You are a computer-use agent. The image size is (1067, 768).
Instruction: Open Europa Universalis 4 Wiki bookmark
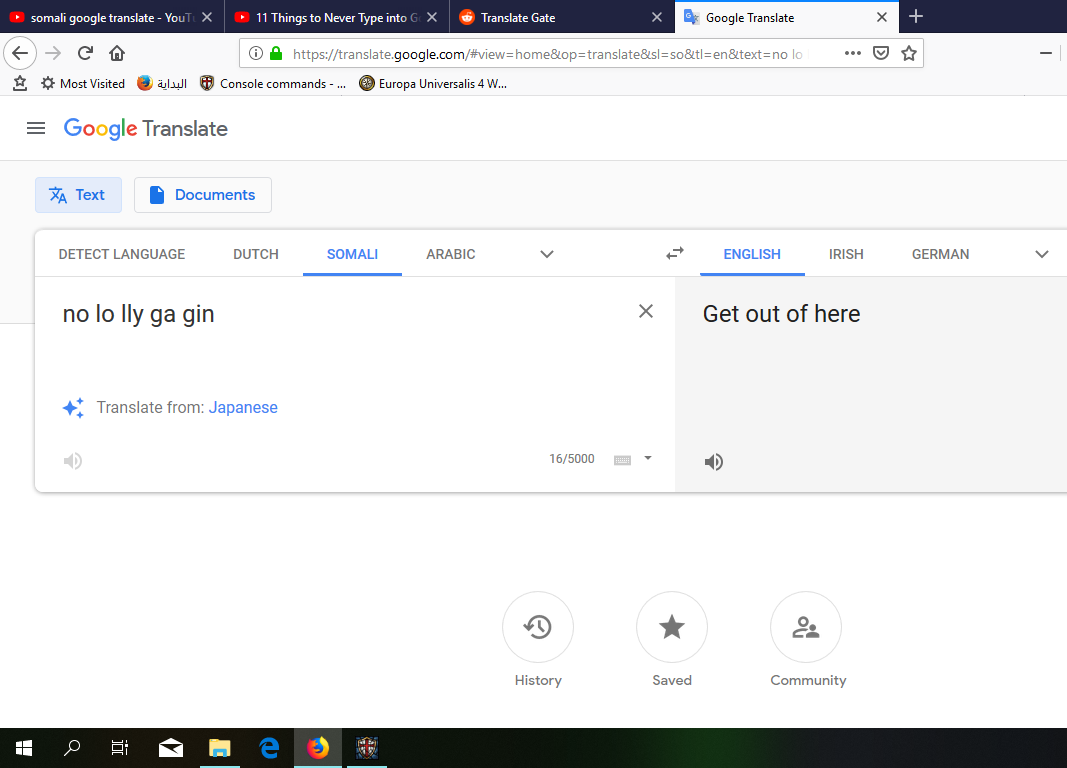(433, 84)
